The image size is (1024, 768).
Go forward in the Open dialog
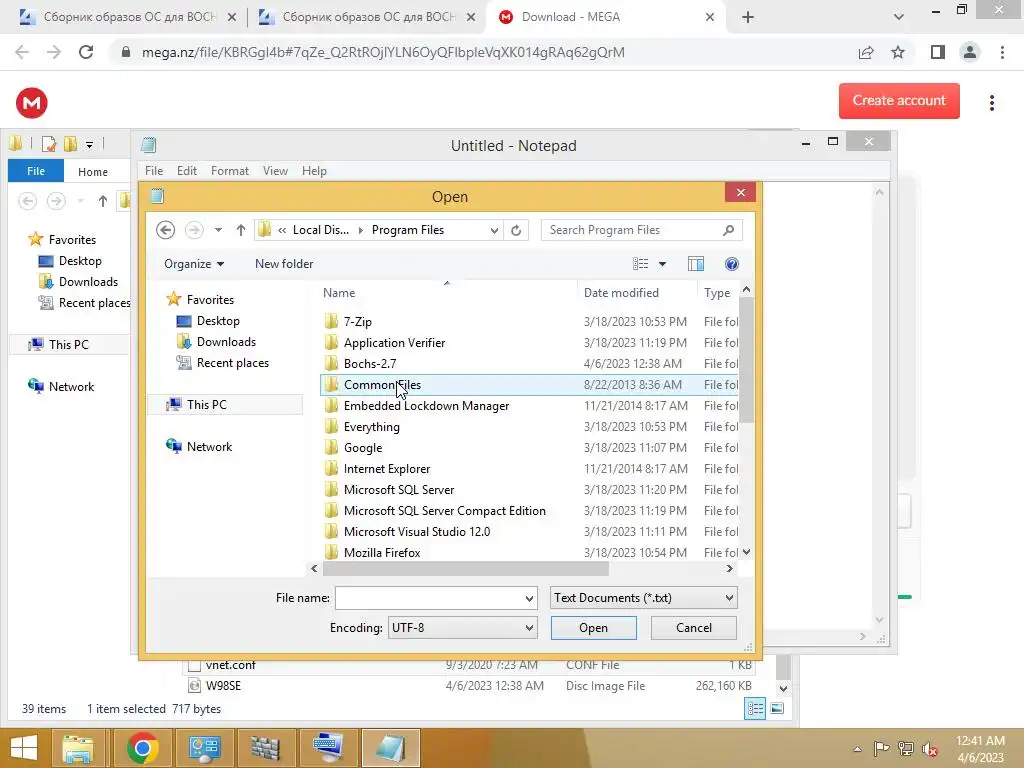tap(194, 230)
